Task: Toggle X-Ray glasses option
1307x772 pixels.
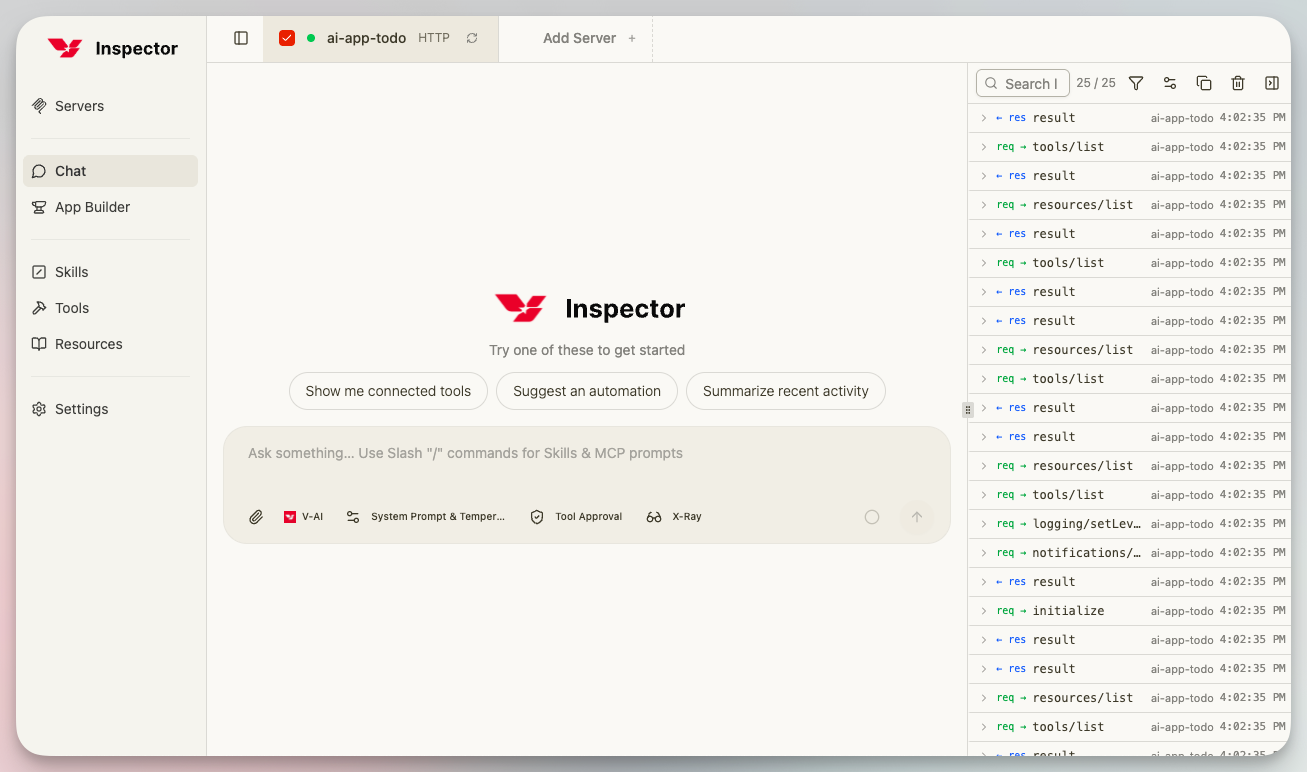Action: (x=674, y=517)
